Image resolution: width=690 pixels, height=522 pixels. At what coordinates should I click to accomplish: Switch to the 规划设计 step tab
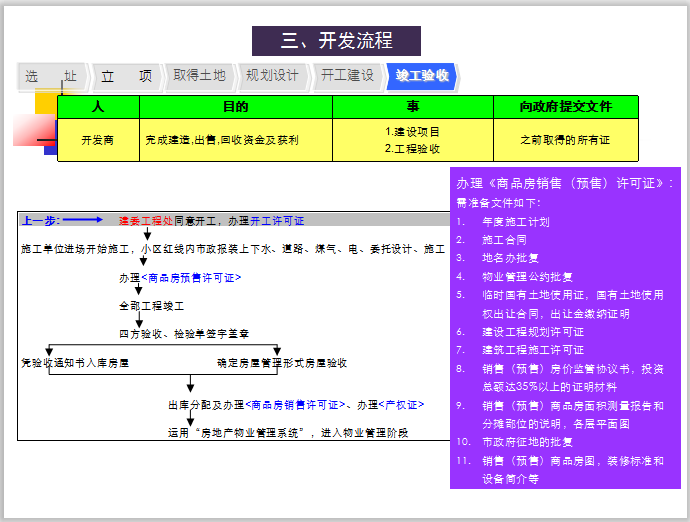pos(272,76)
